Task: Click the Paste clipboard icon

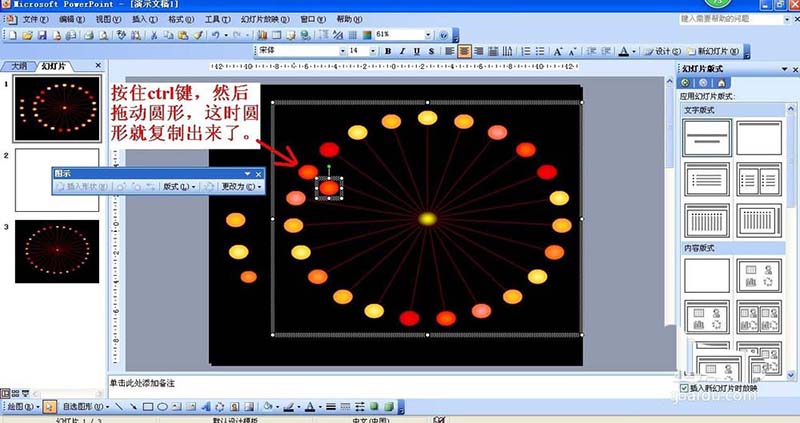Action: [183, 35]
